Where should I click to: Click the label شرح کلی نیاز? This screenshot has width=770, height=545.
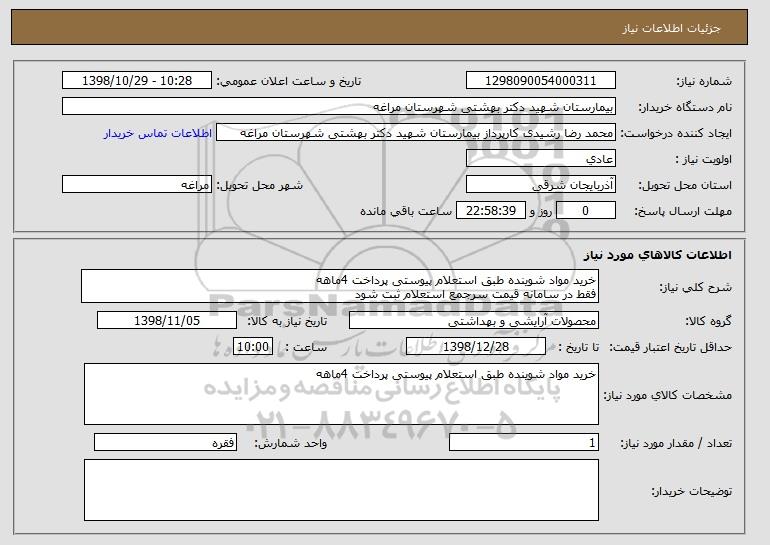pyautogui.click(x=695, y=287)
